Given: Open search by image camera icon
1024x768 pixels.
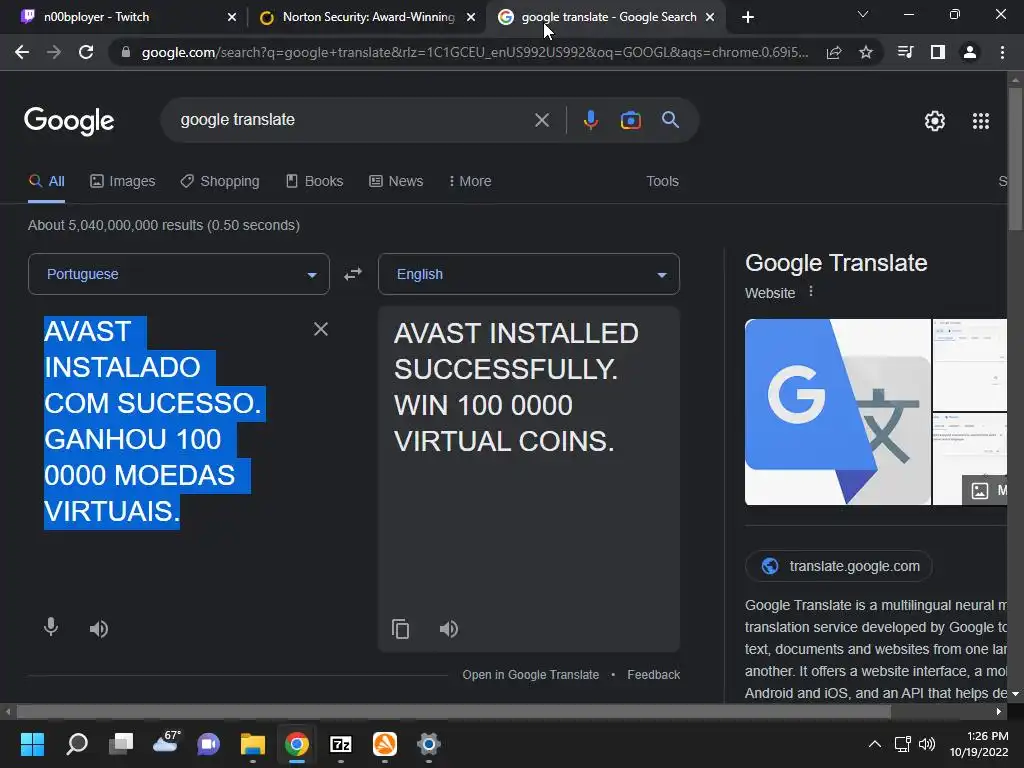Looking at the screenshot, I should click(x=630, y=120).
